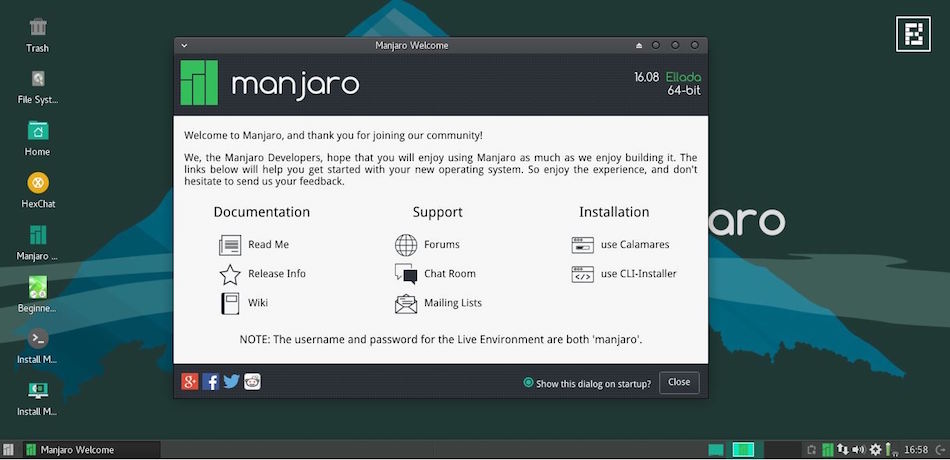This screenshot has height=460, width=950.
Task: Close the Manjaro Welcome dialog
Action: [x=679, y=382]
